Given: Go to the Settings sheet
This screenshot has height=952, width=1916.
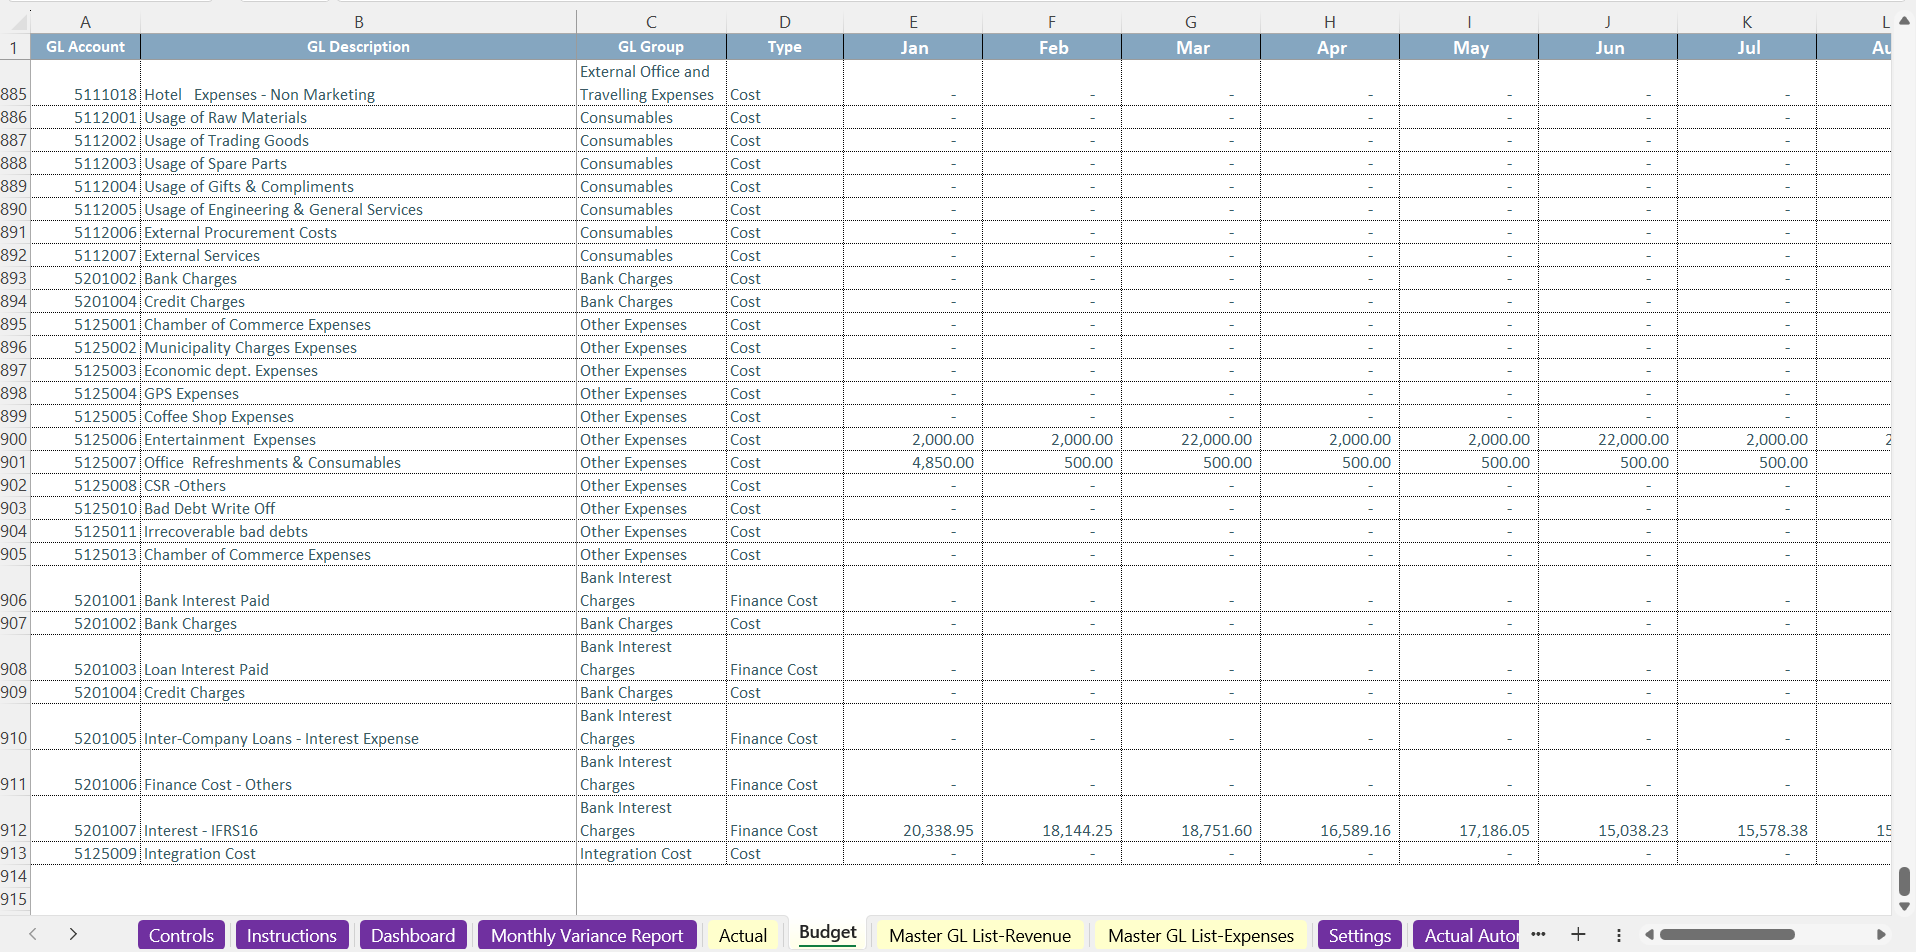Looking at the screenshot, I should (1358, 935).
